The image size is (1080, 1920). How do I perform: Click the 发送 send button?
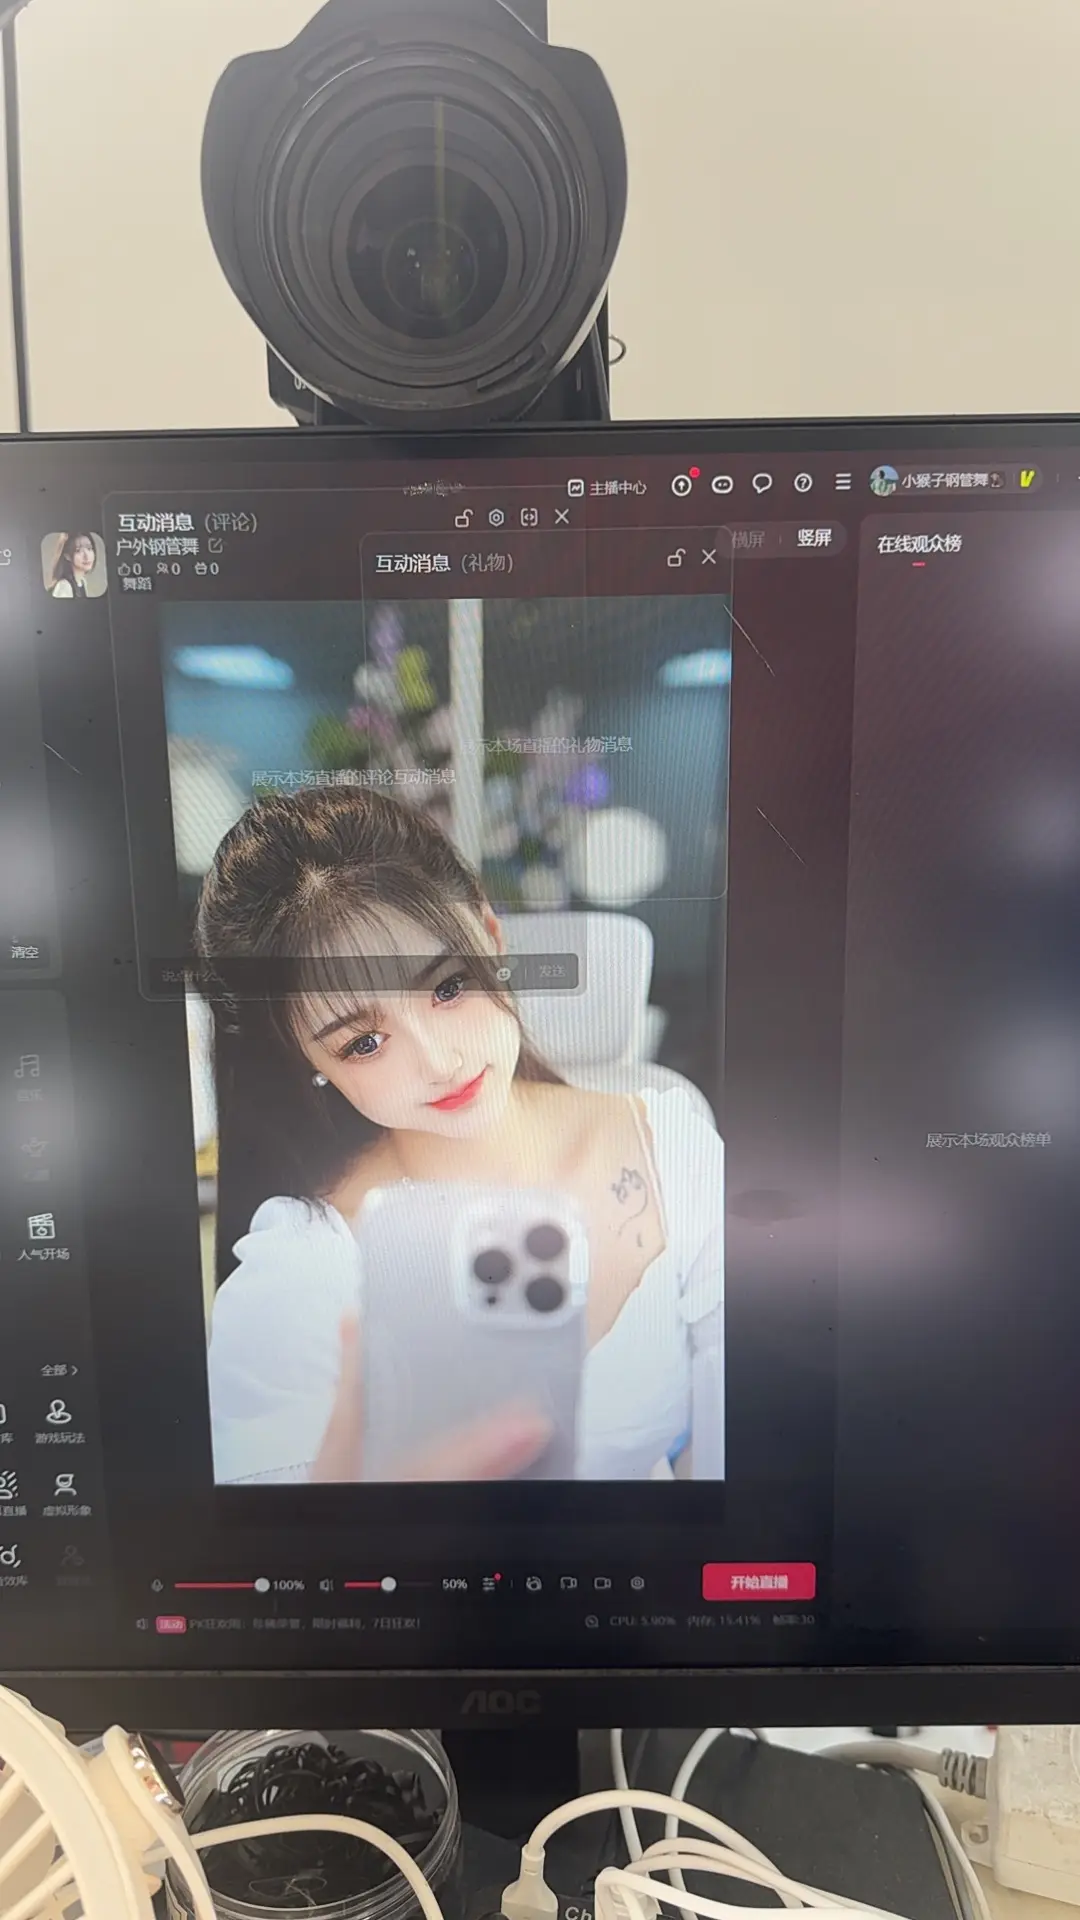pyautogui.click(x=552, y=972)
